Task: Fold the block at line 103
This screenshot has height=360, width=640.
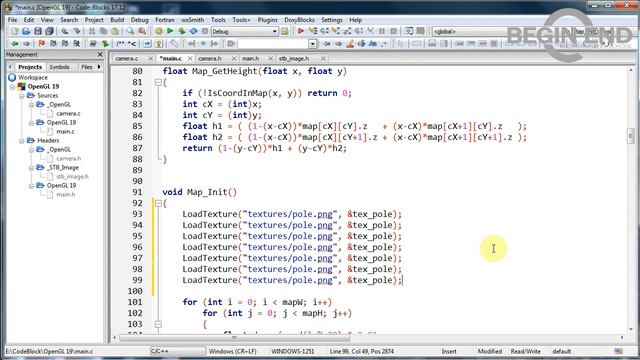Action: click(x=158, y=324)
